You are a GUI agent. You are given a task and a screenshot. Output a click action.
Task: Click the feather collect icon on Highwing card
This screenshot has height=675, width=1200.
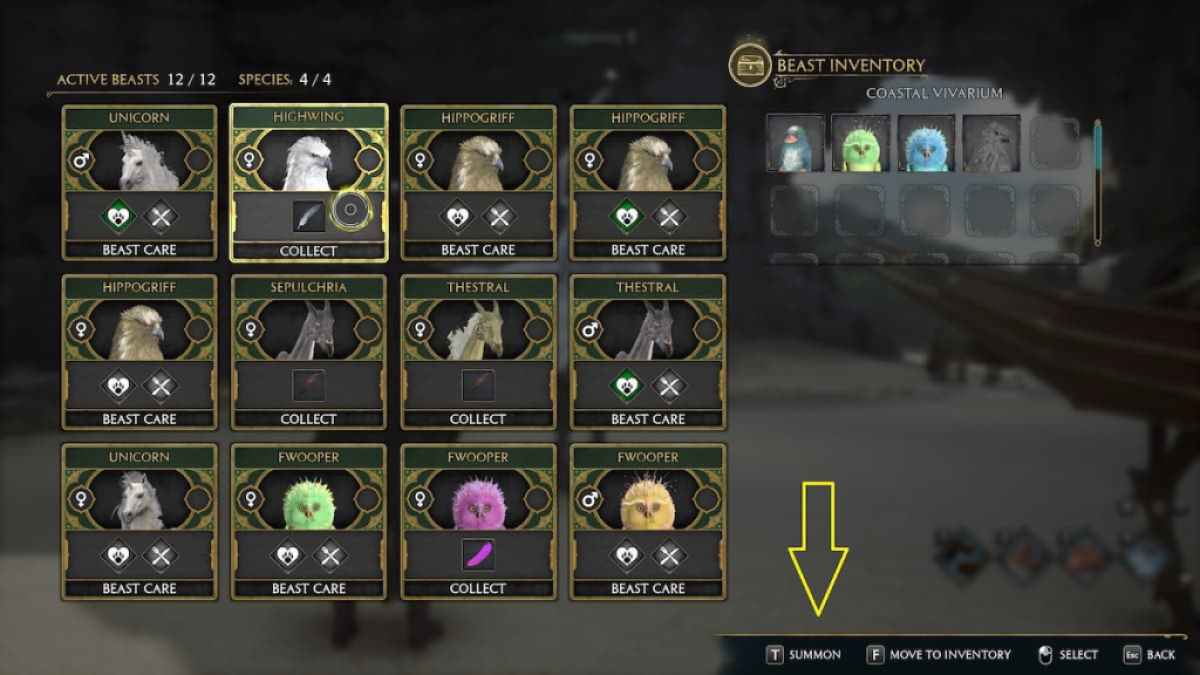point(308,215)
